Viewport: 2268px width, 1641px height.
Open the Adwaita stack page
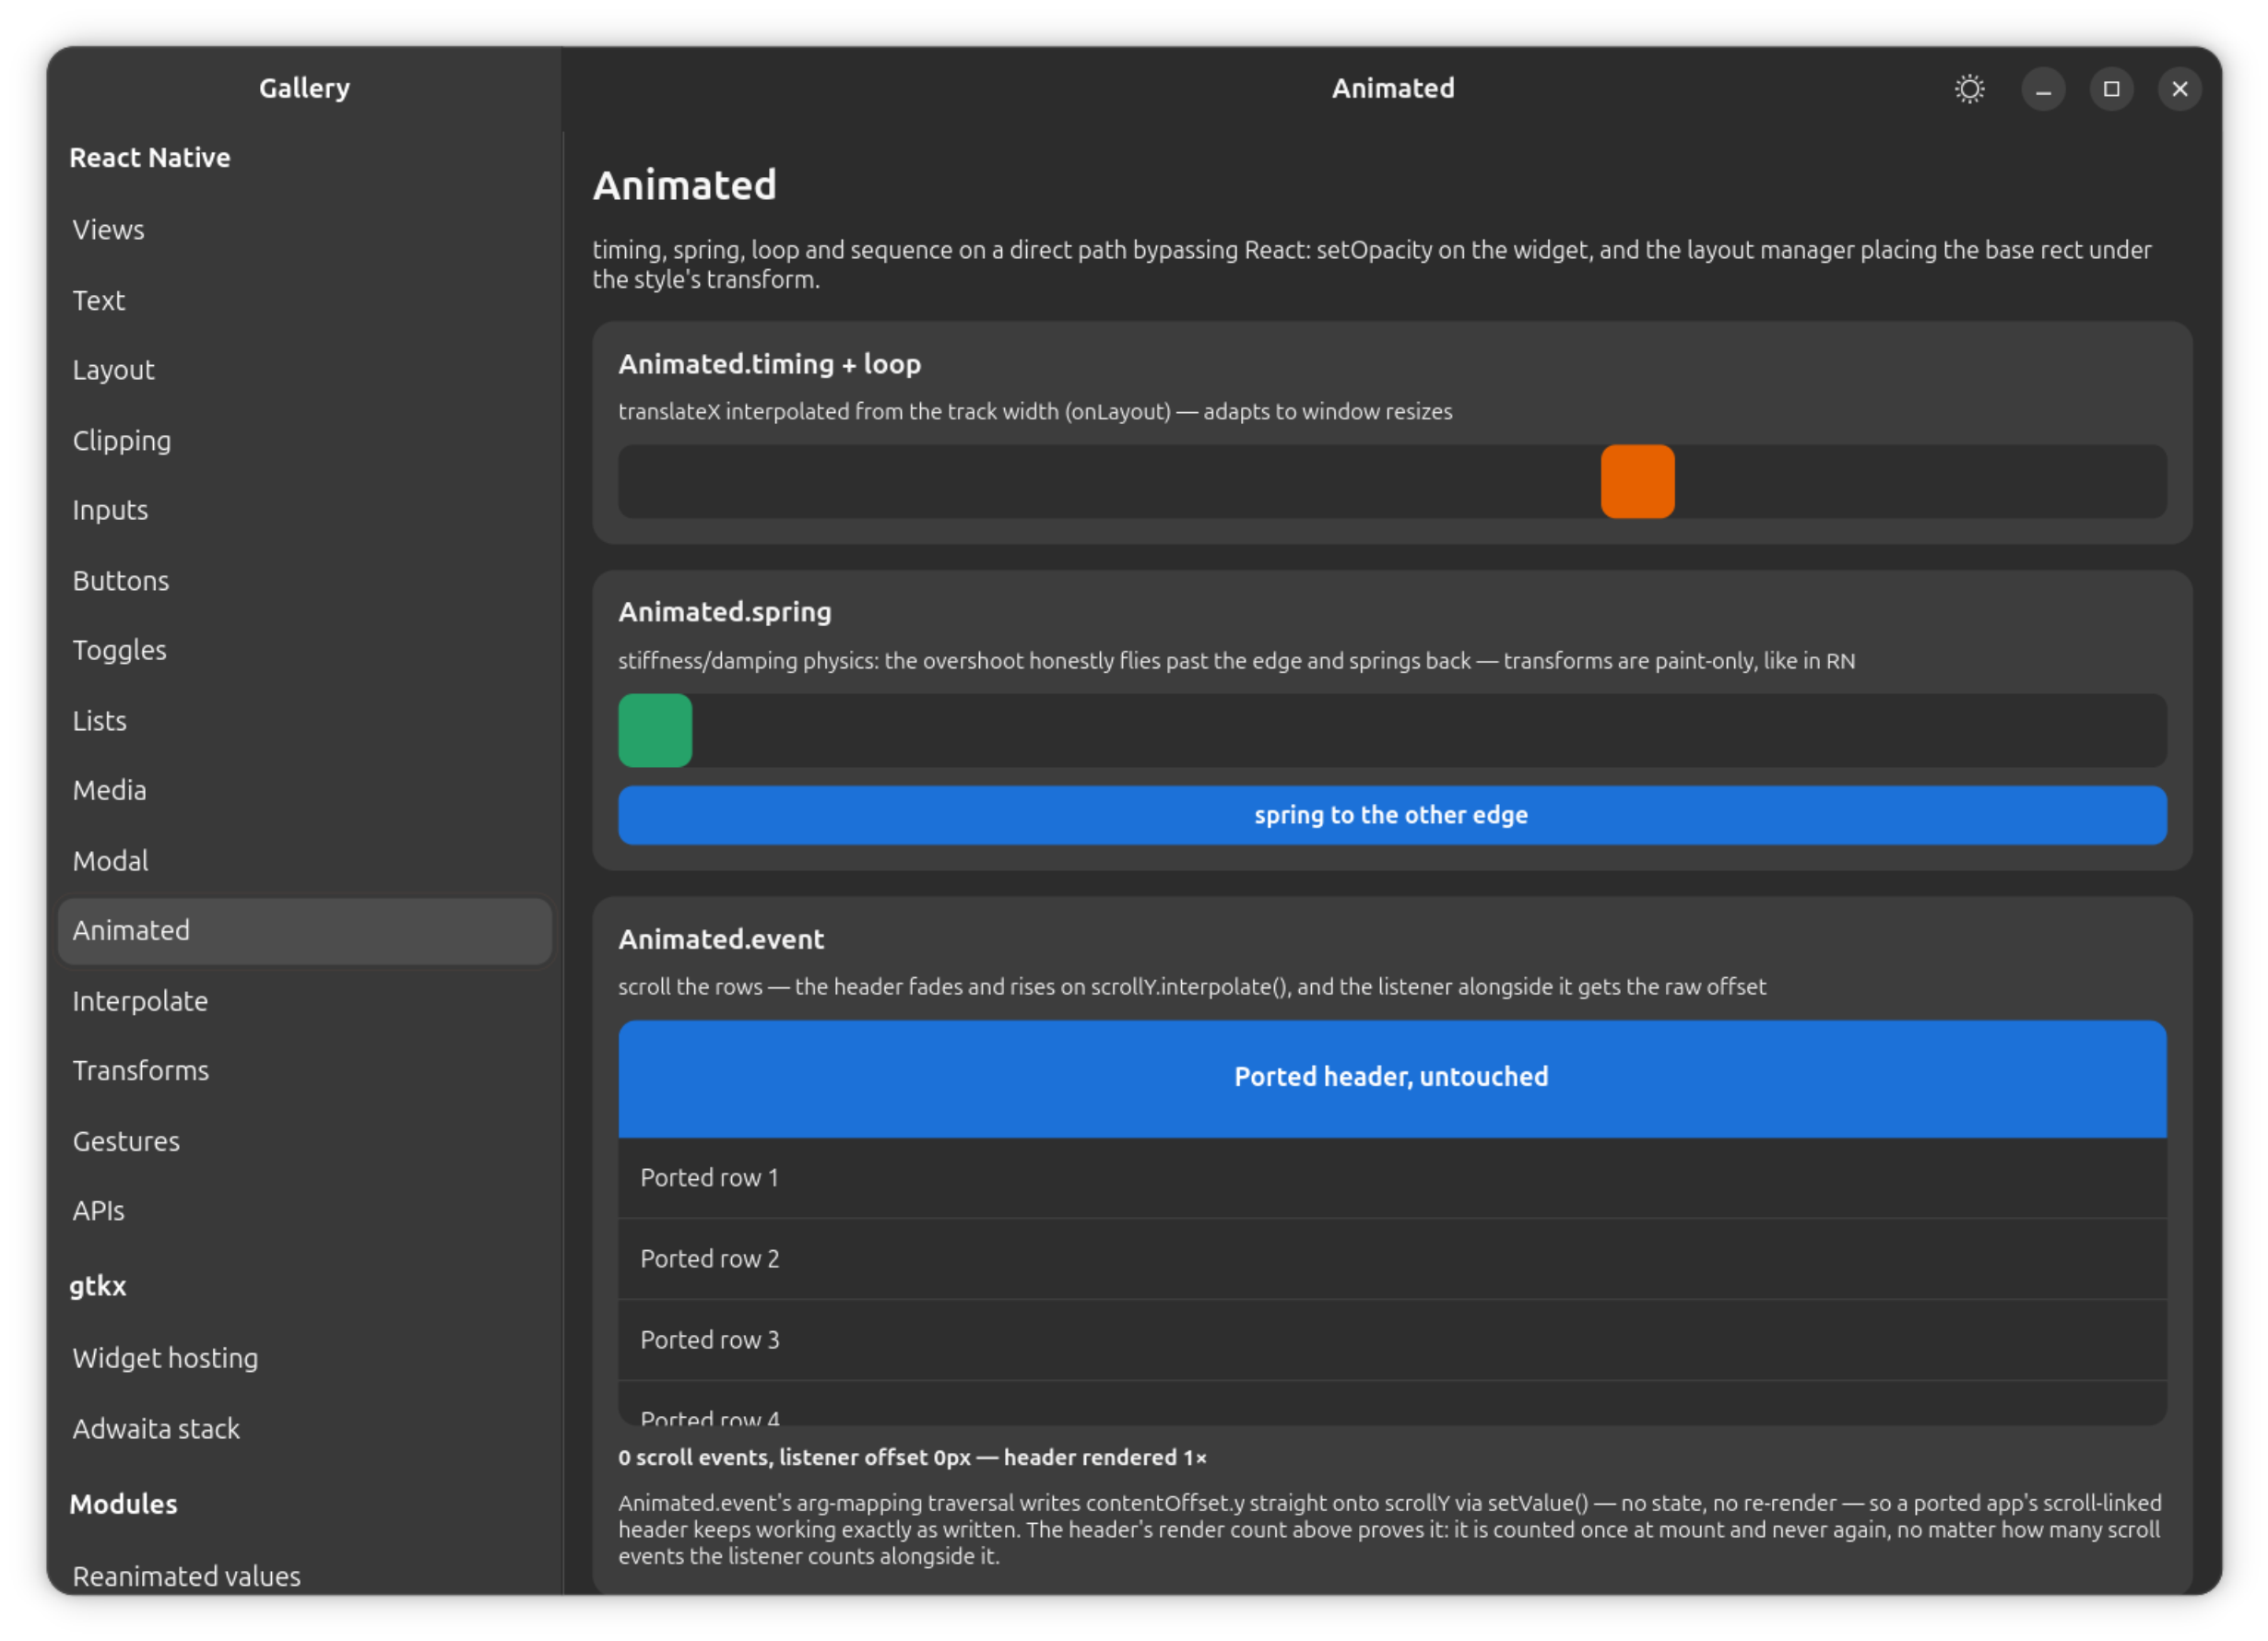tap(305, 1428)
